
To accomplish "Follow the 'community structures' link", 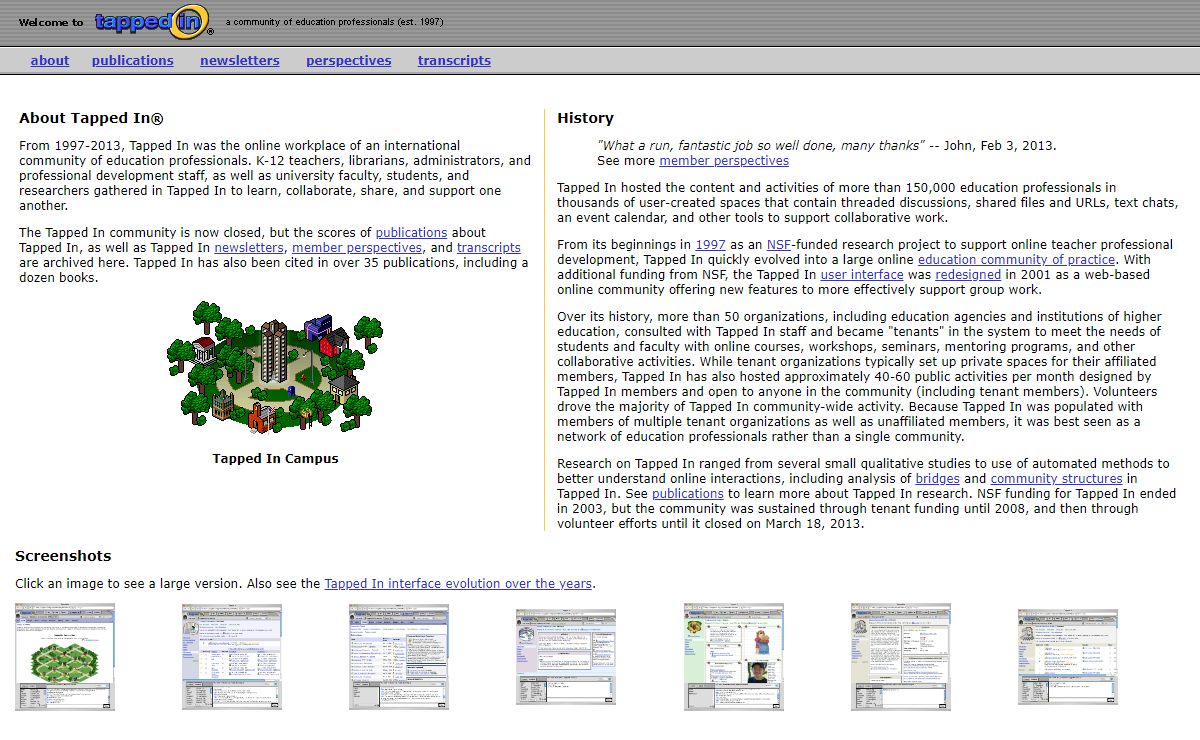I will (1056, 479).
